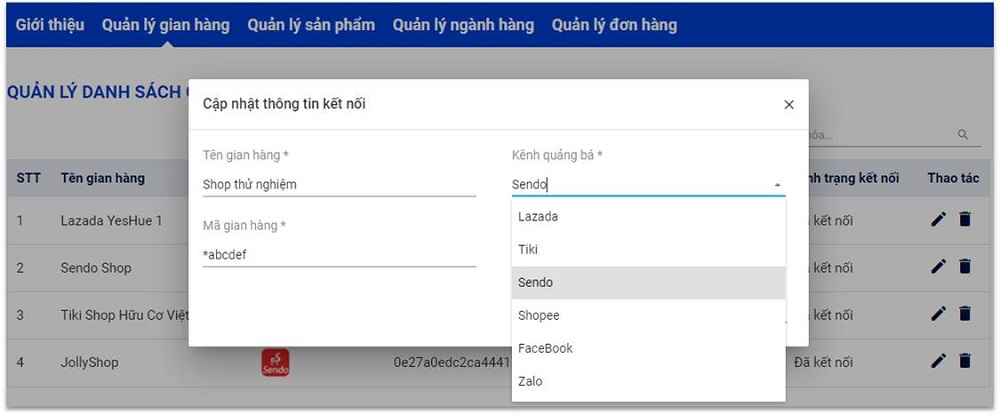Choose Zalo from the channel list
1000x415 pixels.
click(x=649, y=382)
